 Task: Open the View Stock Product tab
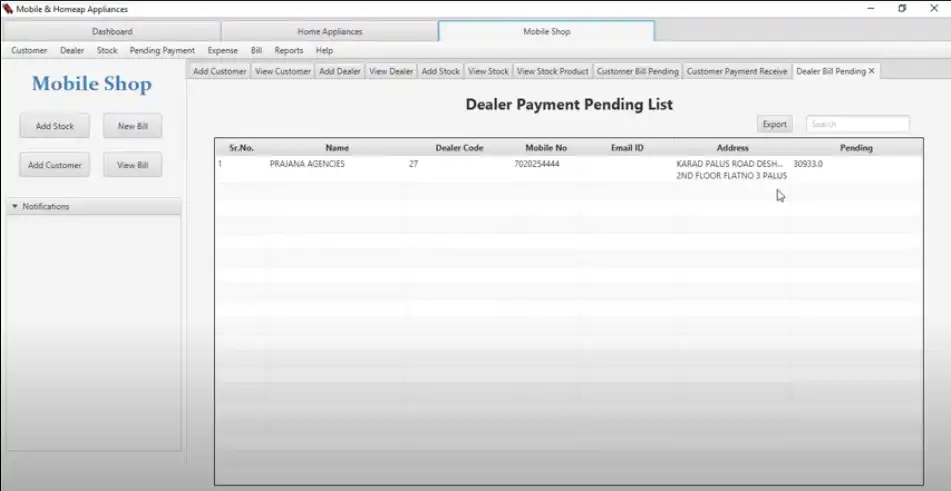[552, 71]
